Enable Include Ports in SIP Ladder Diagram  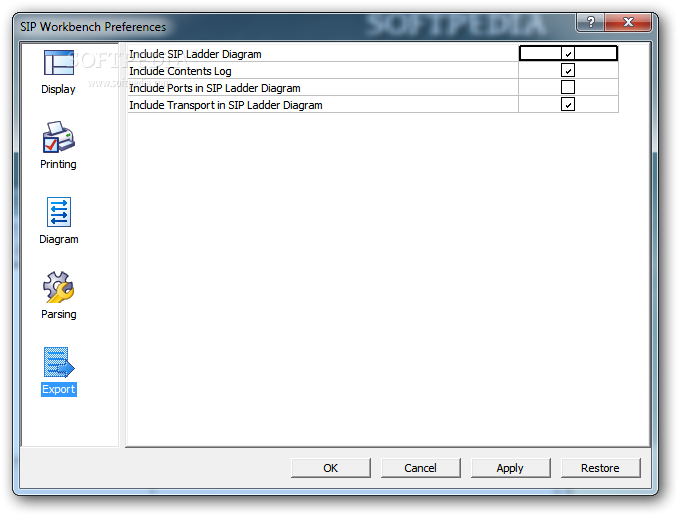click(568, 87)
